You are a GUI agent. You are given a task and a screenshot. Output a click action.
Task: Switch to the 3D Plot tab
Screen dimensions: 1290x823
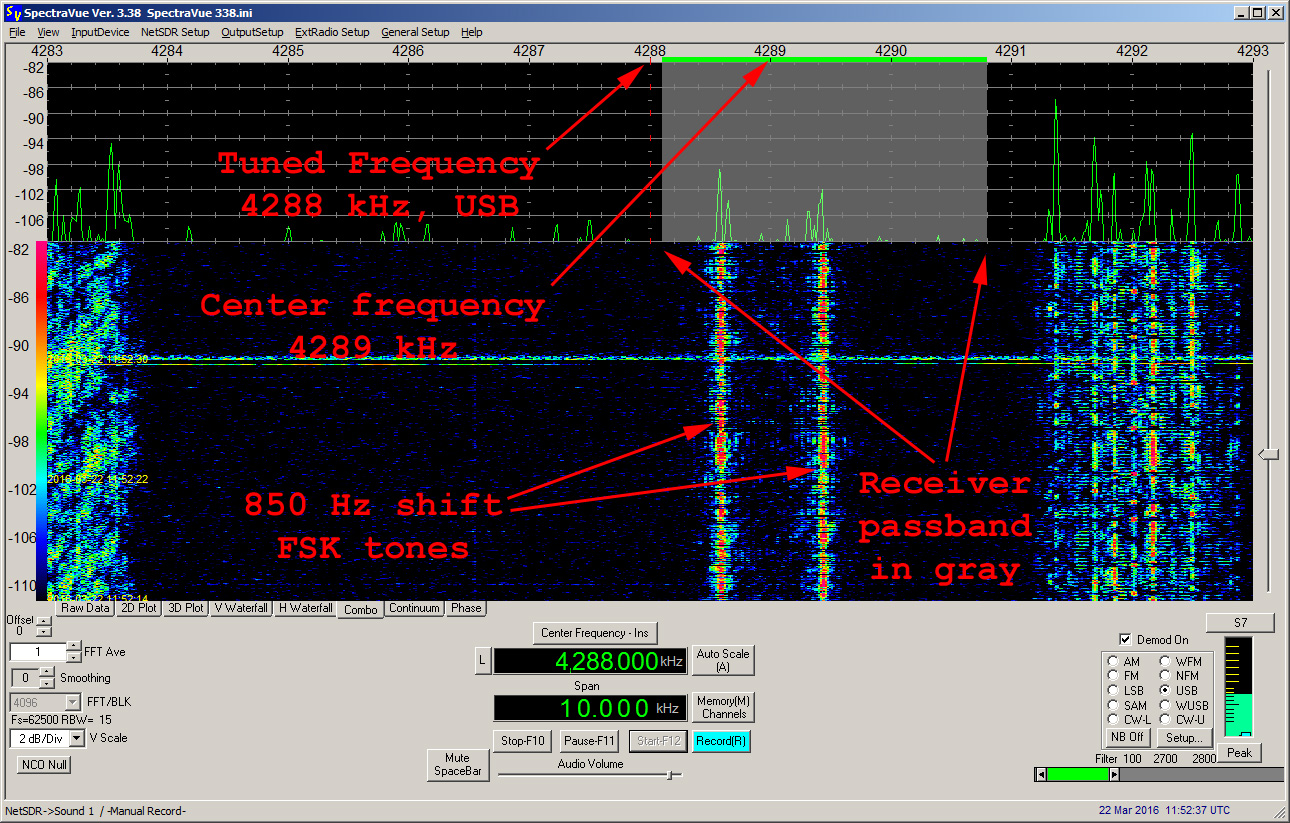(x=185, y=608)
